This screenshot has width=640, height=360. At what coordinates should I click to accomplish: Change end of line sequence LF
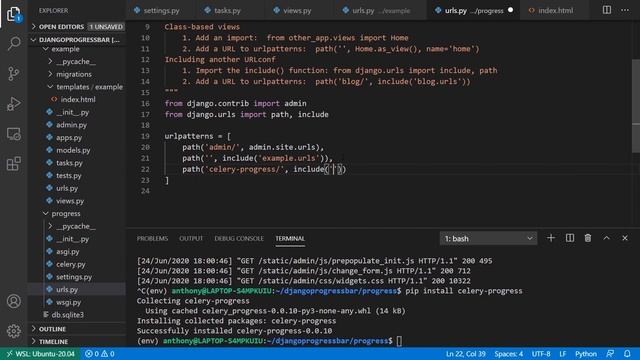click(562, 354)
